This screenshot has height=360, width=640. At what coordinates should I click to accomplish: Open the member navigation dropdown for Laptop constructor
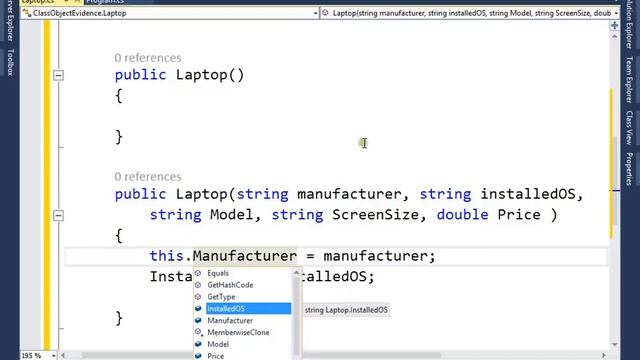pyautogui.click(x=616, y=13)
